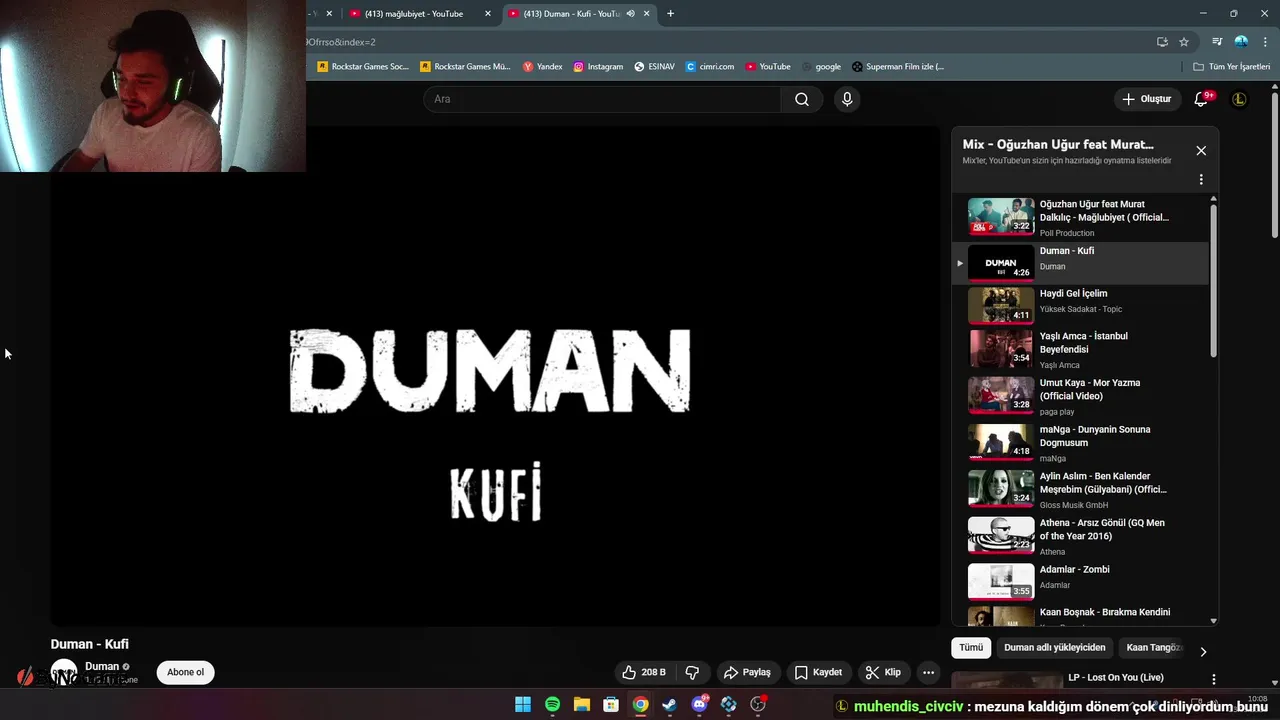1280x720 pixels.
Task: Close the mağlubiyet YouTube tab
Action: tap(488, 14)
